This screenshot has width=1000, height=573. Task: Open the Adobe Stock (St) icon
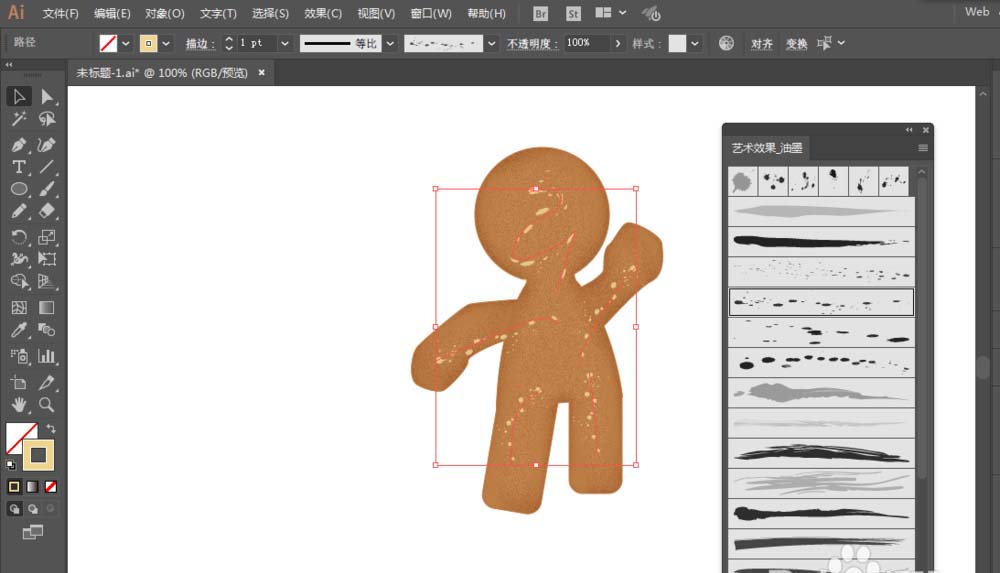click(x=573, y=13)
